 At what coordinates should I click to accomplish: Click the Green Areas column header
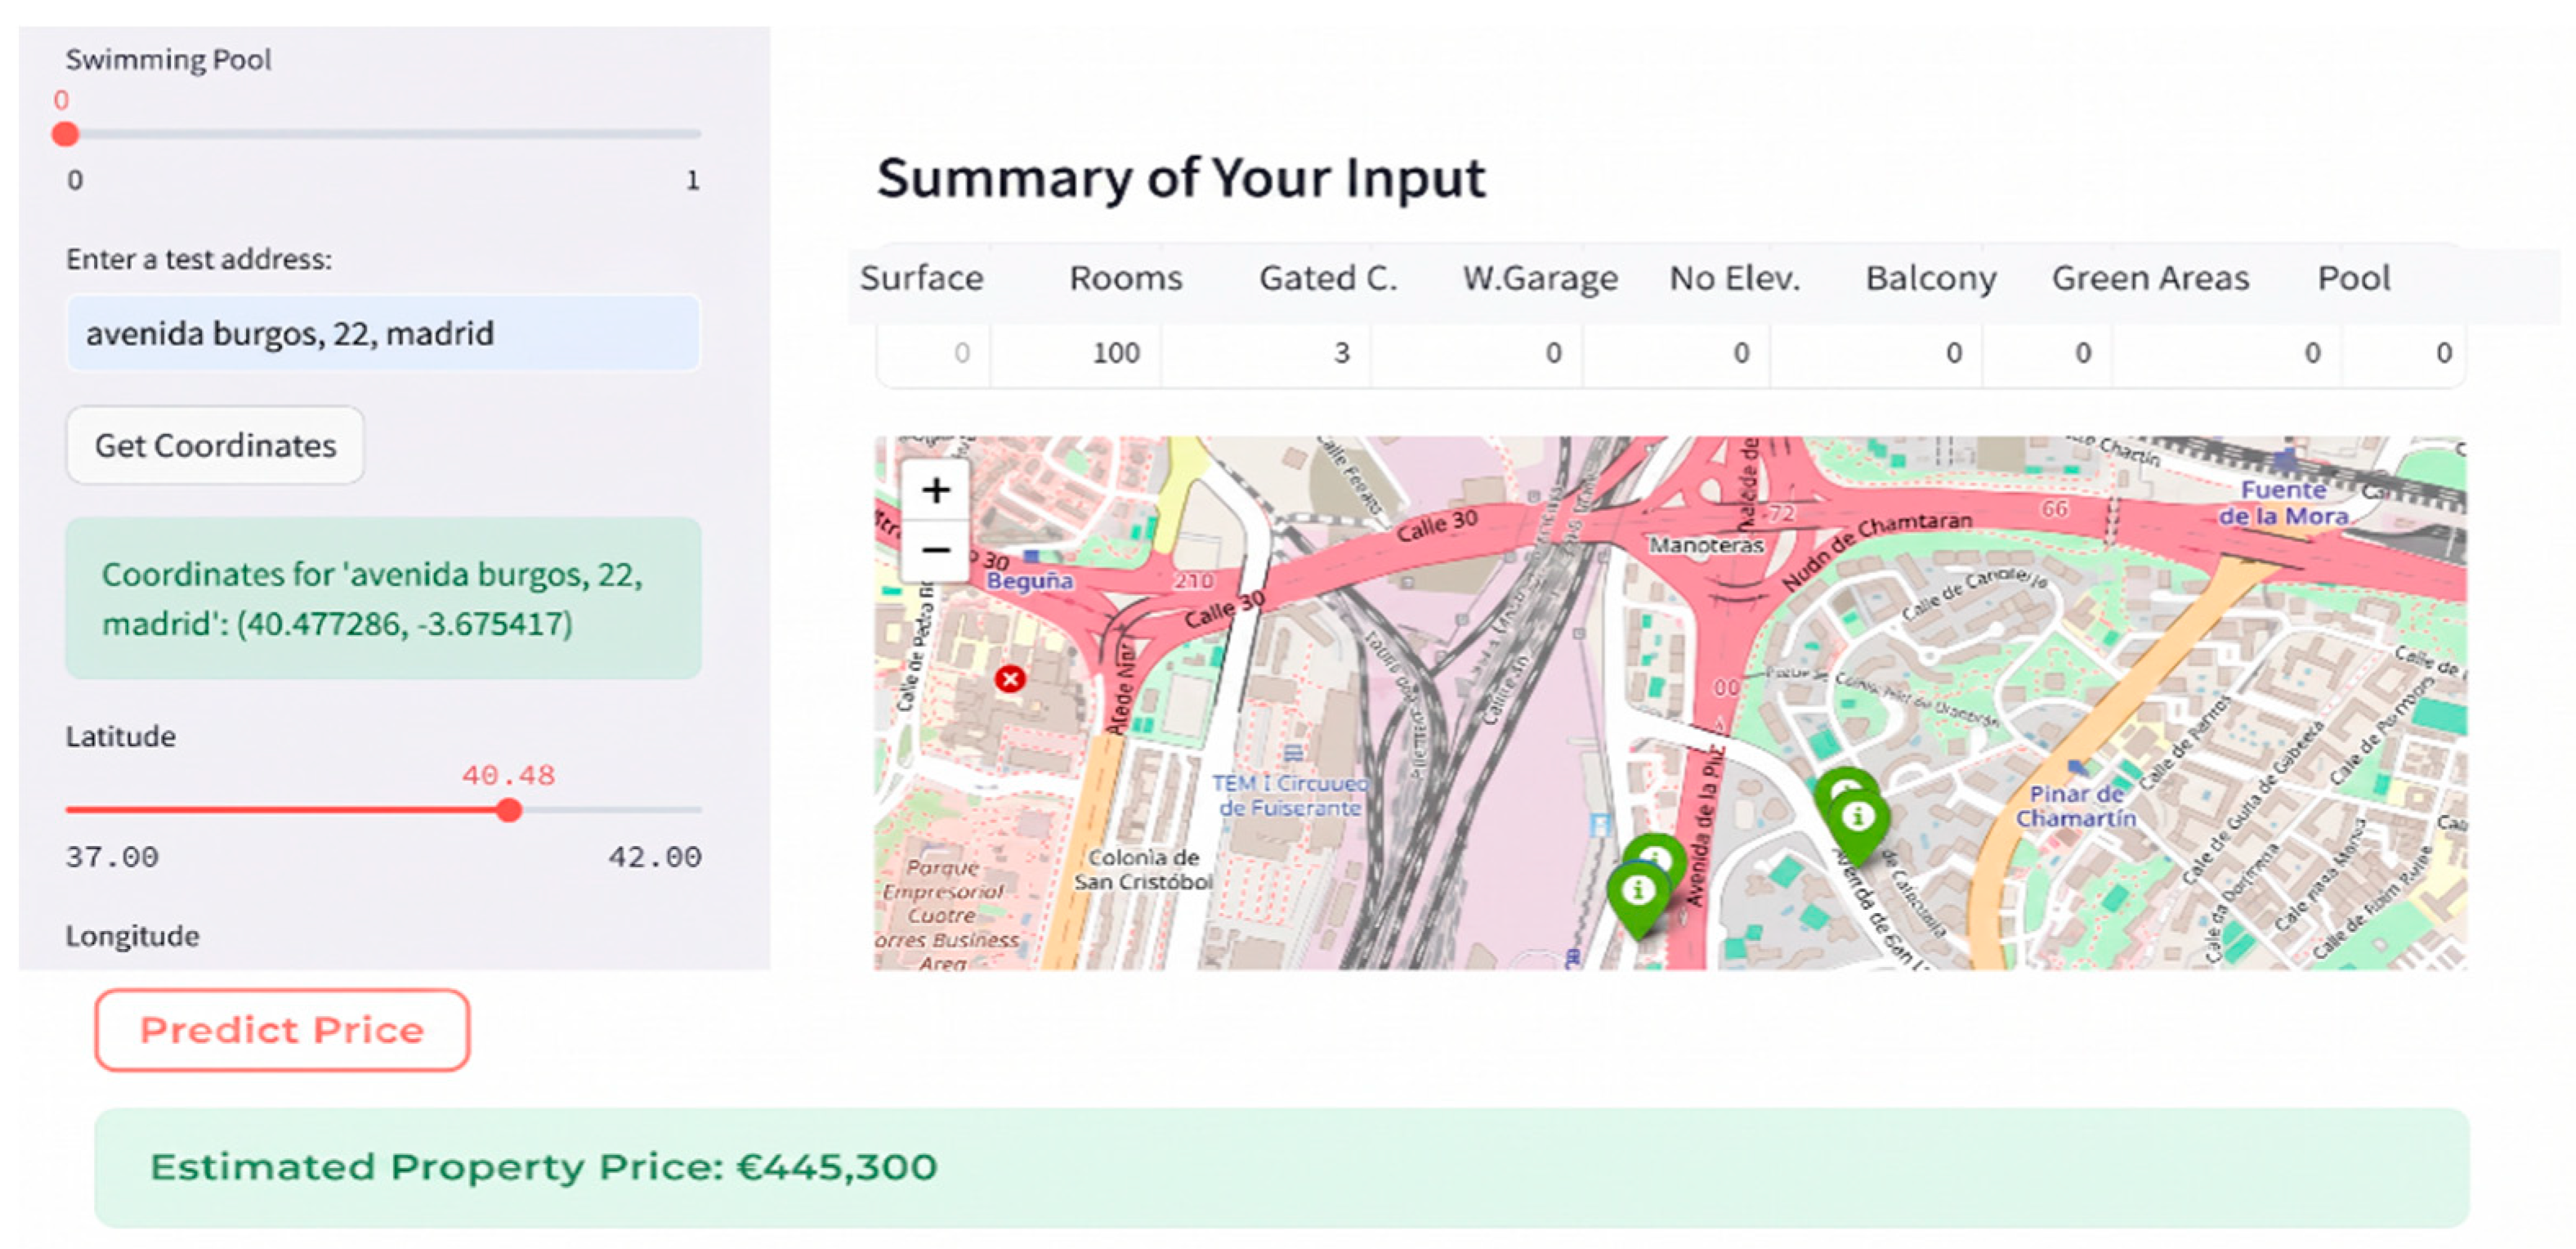(2150, 277)
